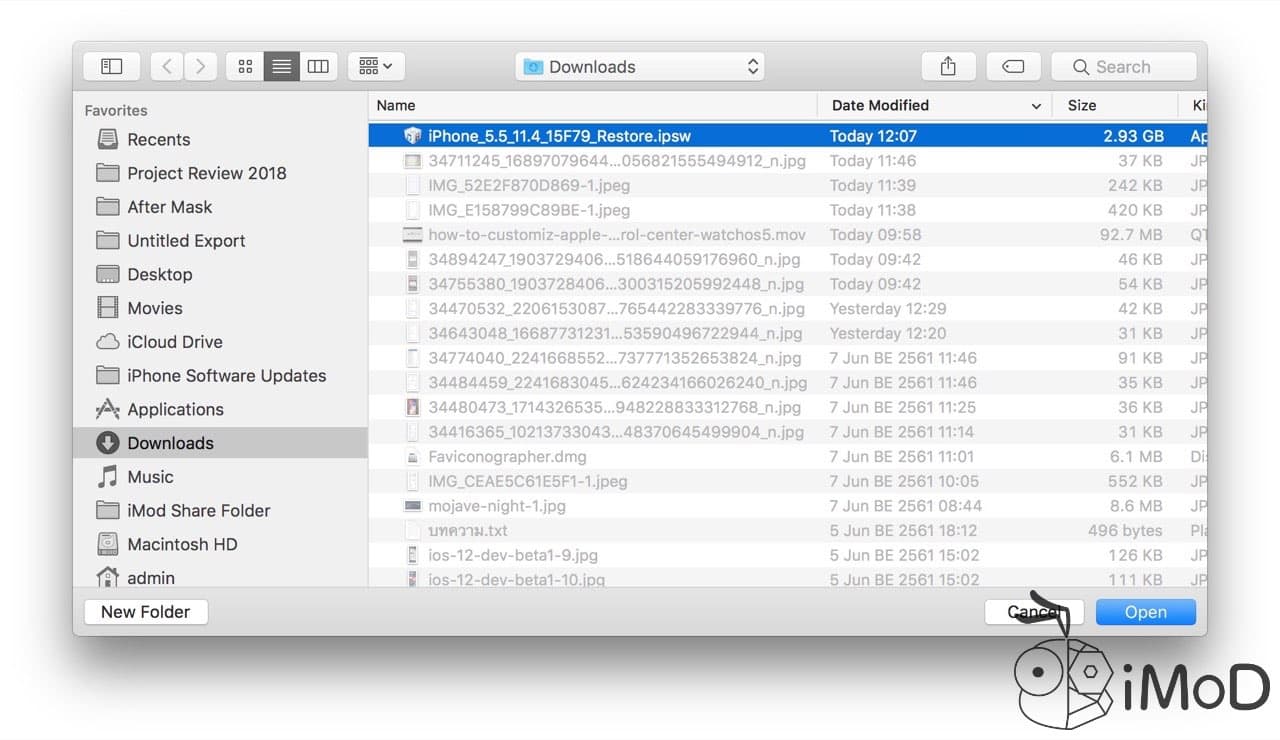Click the Open button

tap(1145, 611)
